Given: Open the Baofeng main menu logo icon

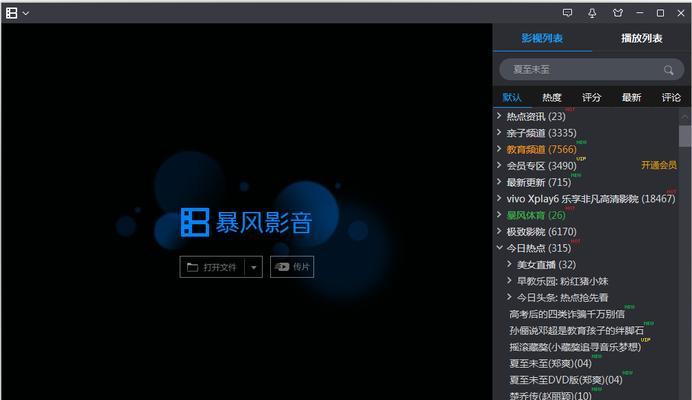Looking at the screenshot, I should click(11, 13).
